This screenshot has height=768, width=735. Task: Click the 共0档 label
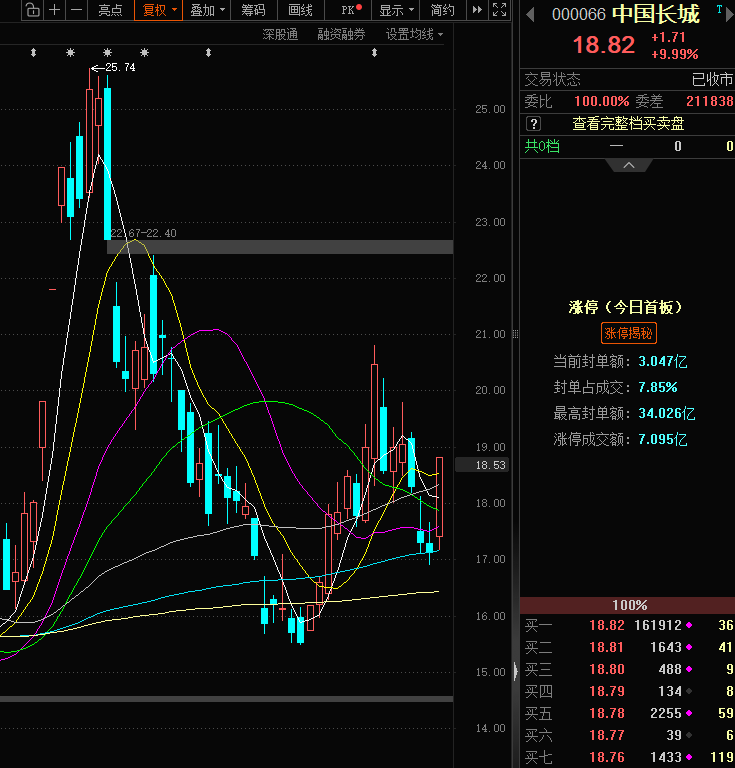542,146
